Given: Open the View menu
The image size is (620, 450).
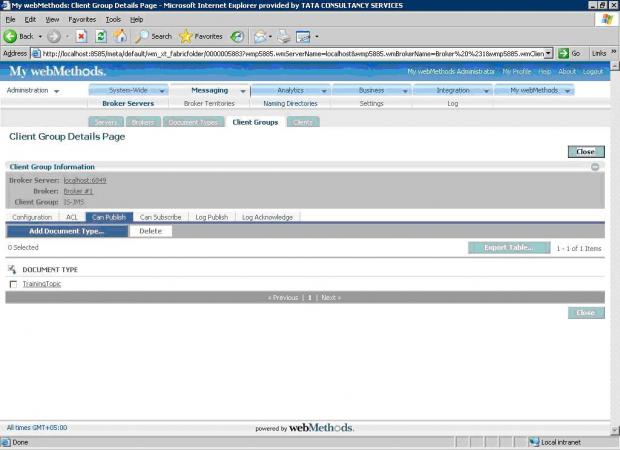Looking at the screenshot, I should 52,19.
